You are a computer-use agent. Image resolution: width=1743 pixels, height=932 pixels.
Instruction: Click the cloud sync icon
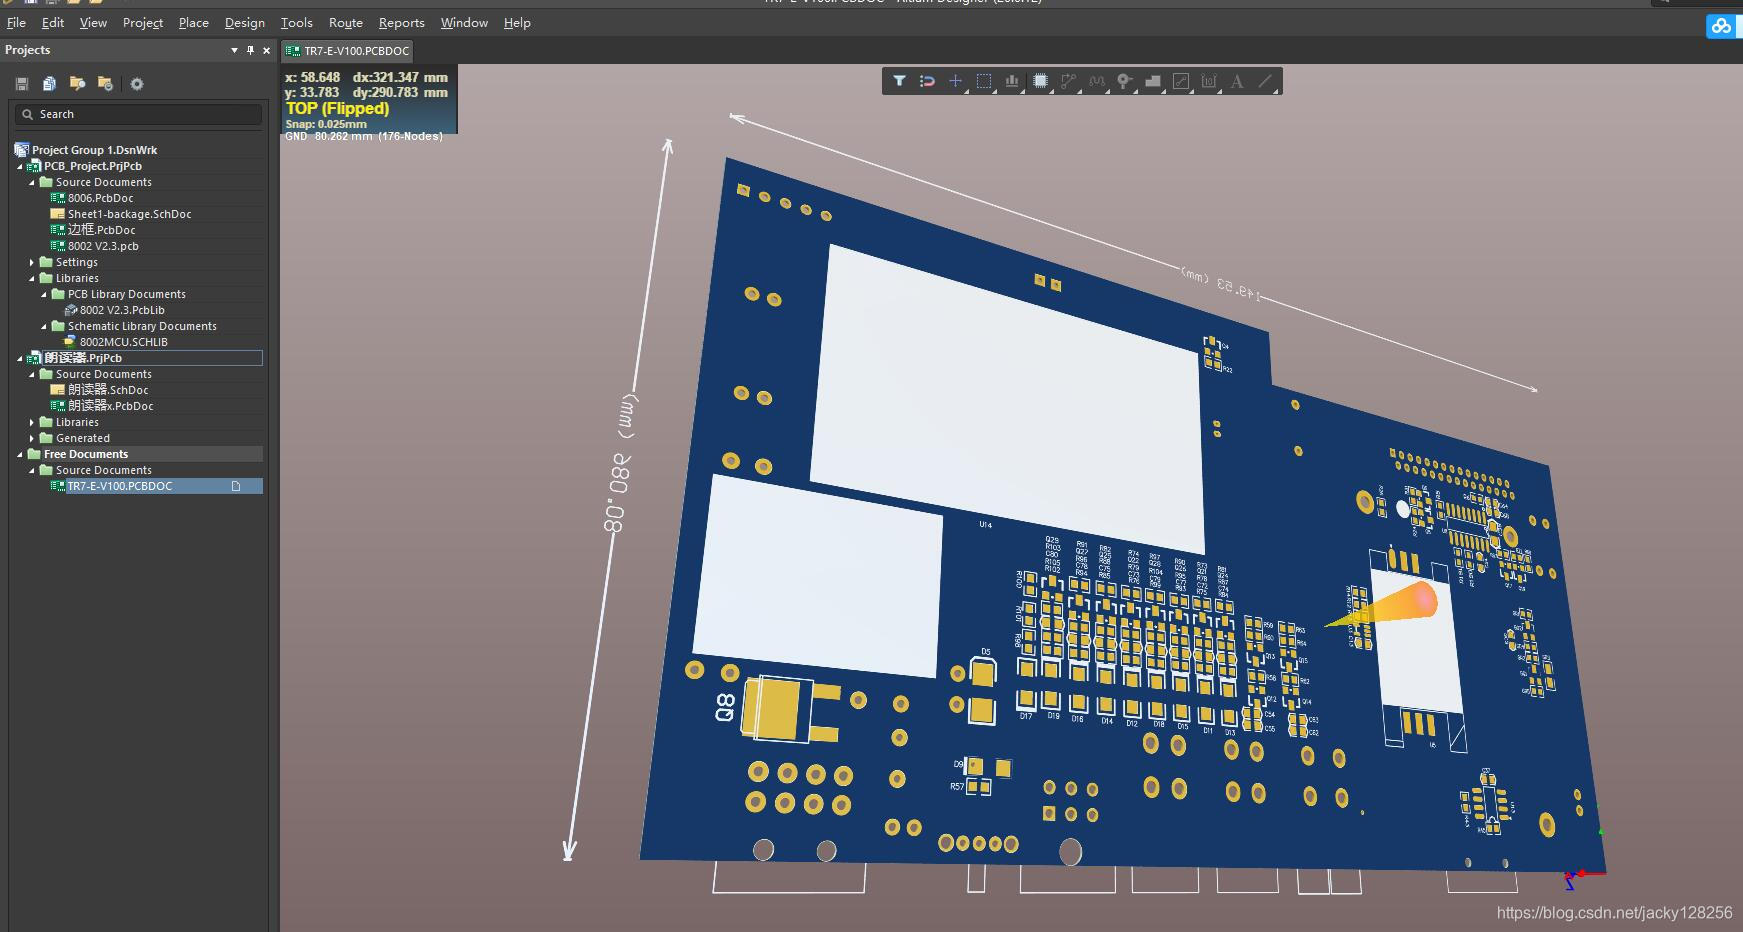1721,27
